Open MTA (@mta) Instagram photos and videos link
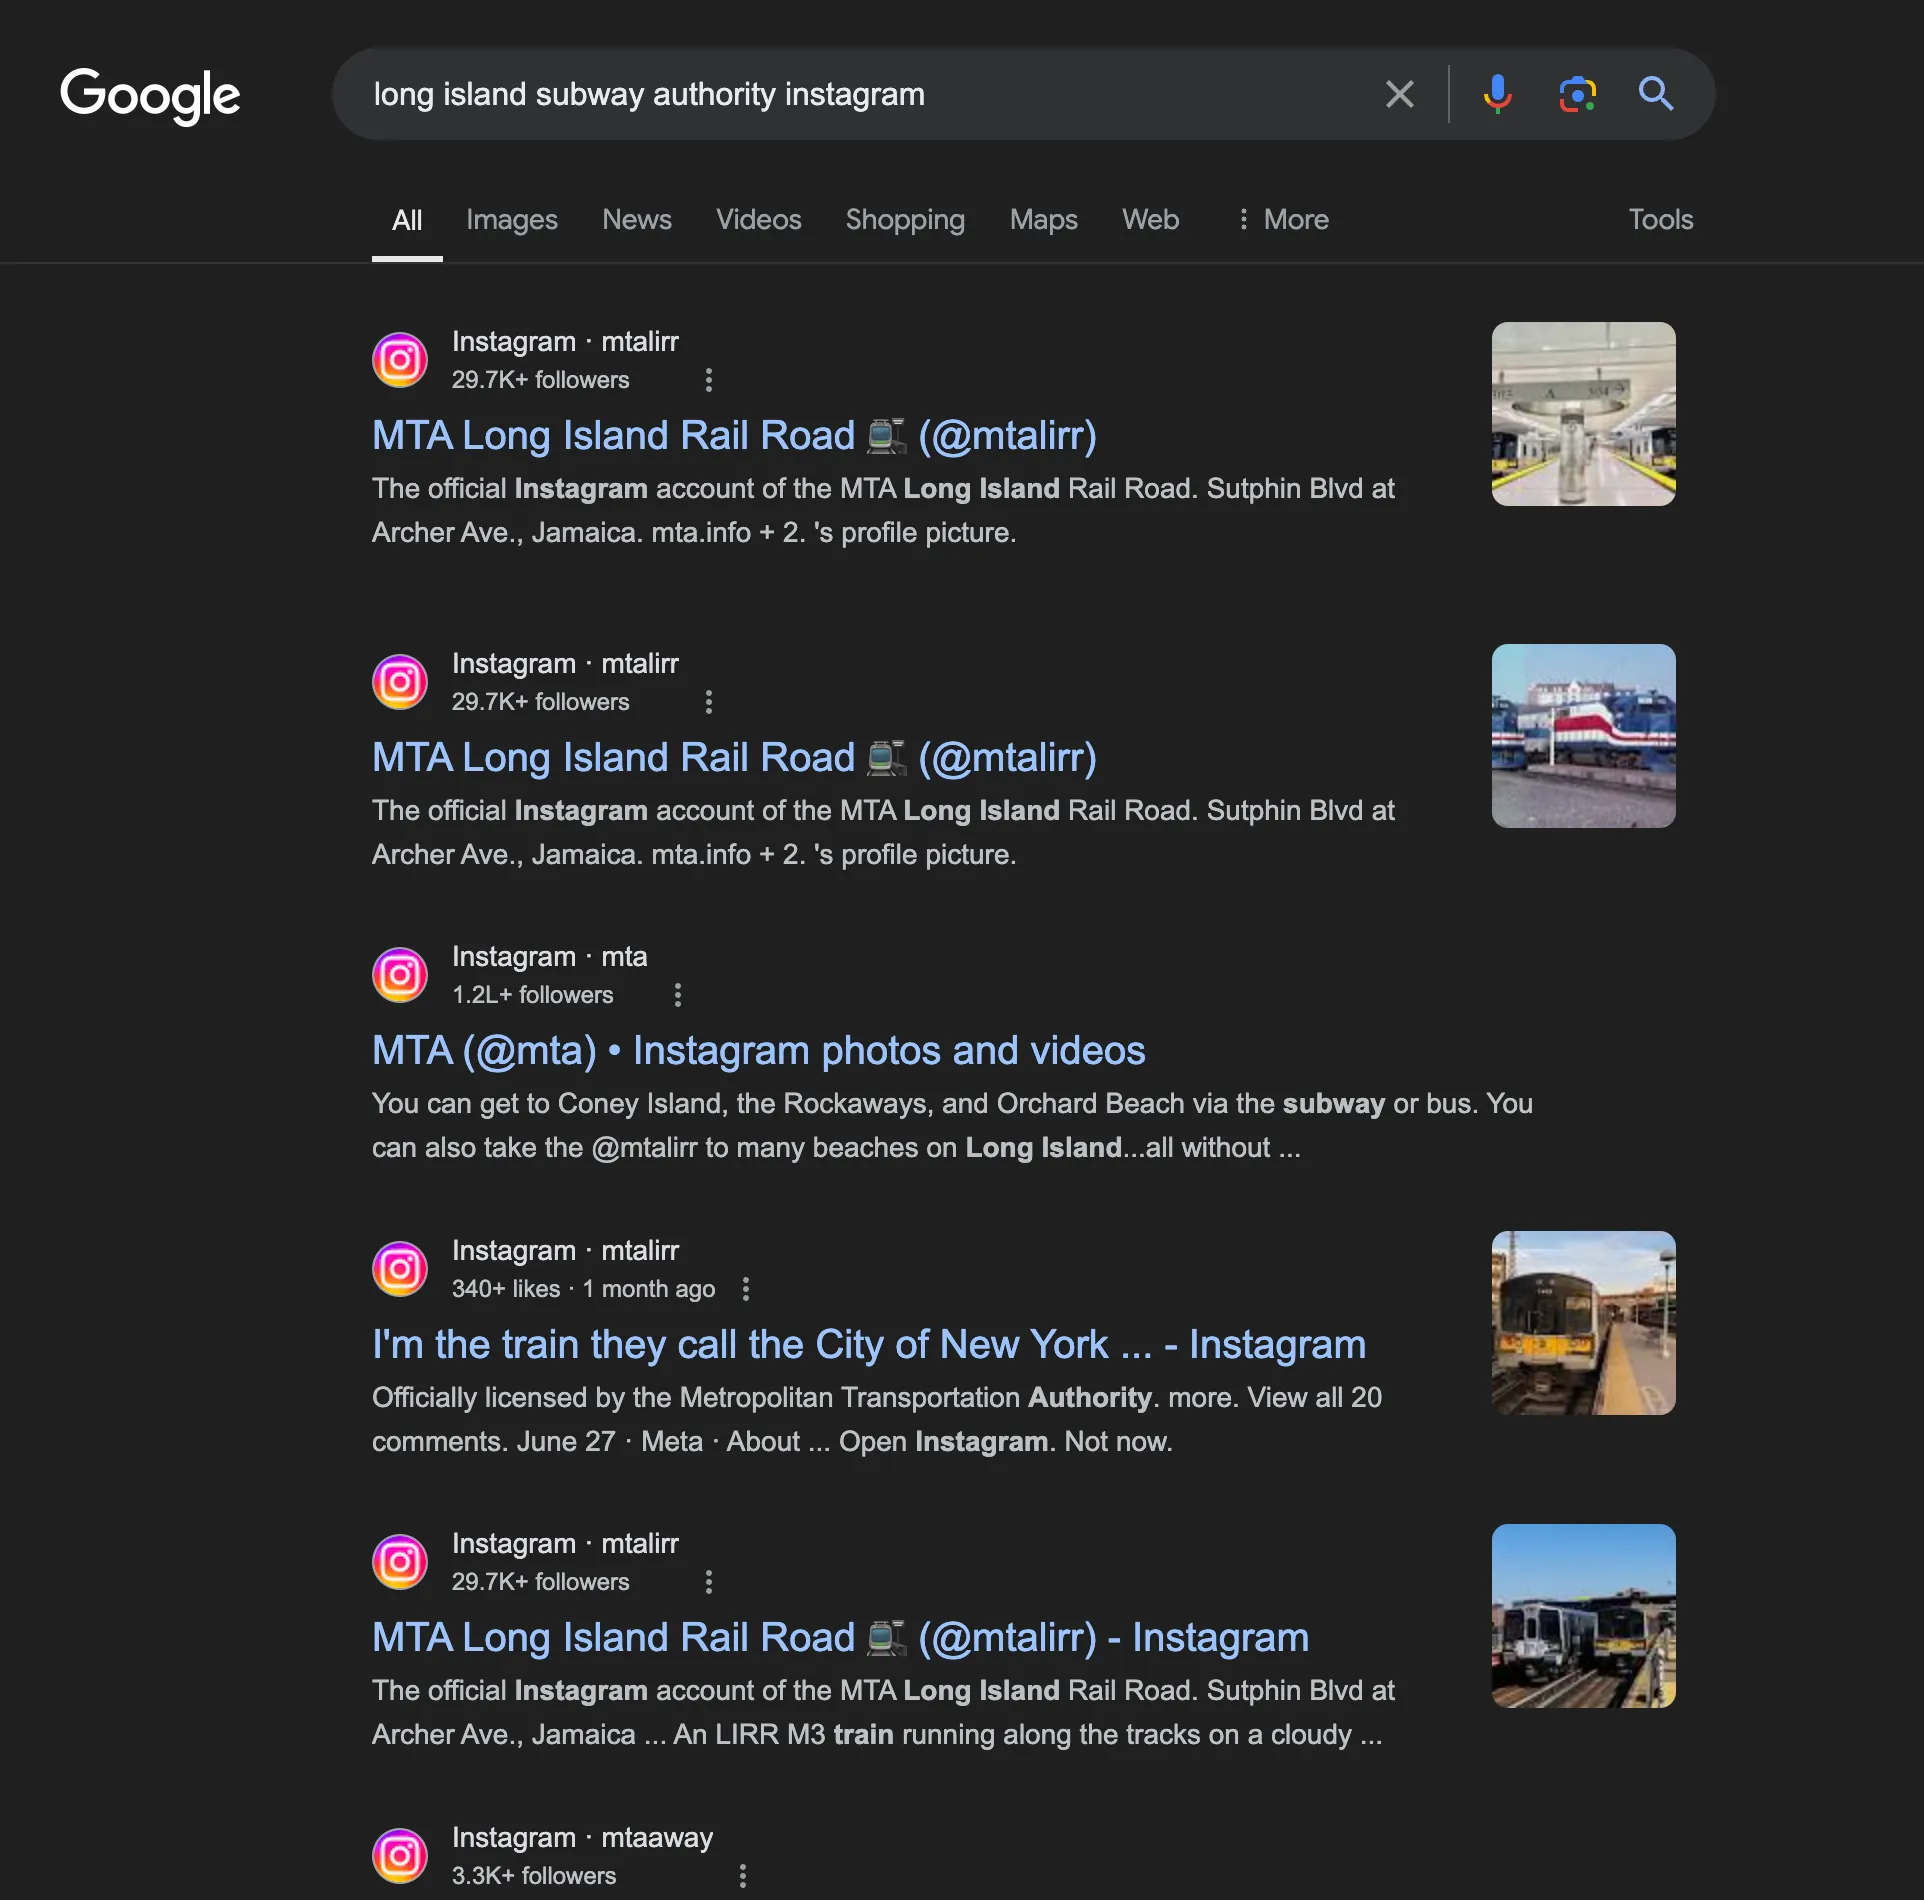 click(758, 1051)
